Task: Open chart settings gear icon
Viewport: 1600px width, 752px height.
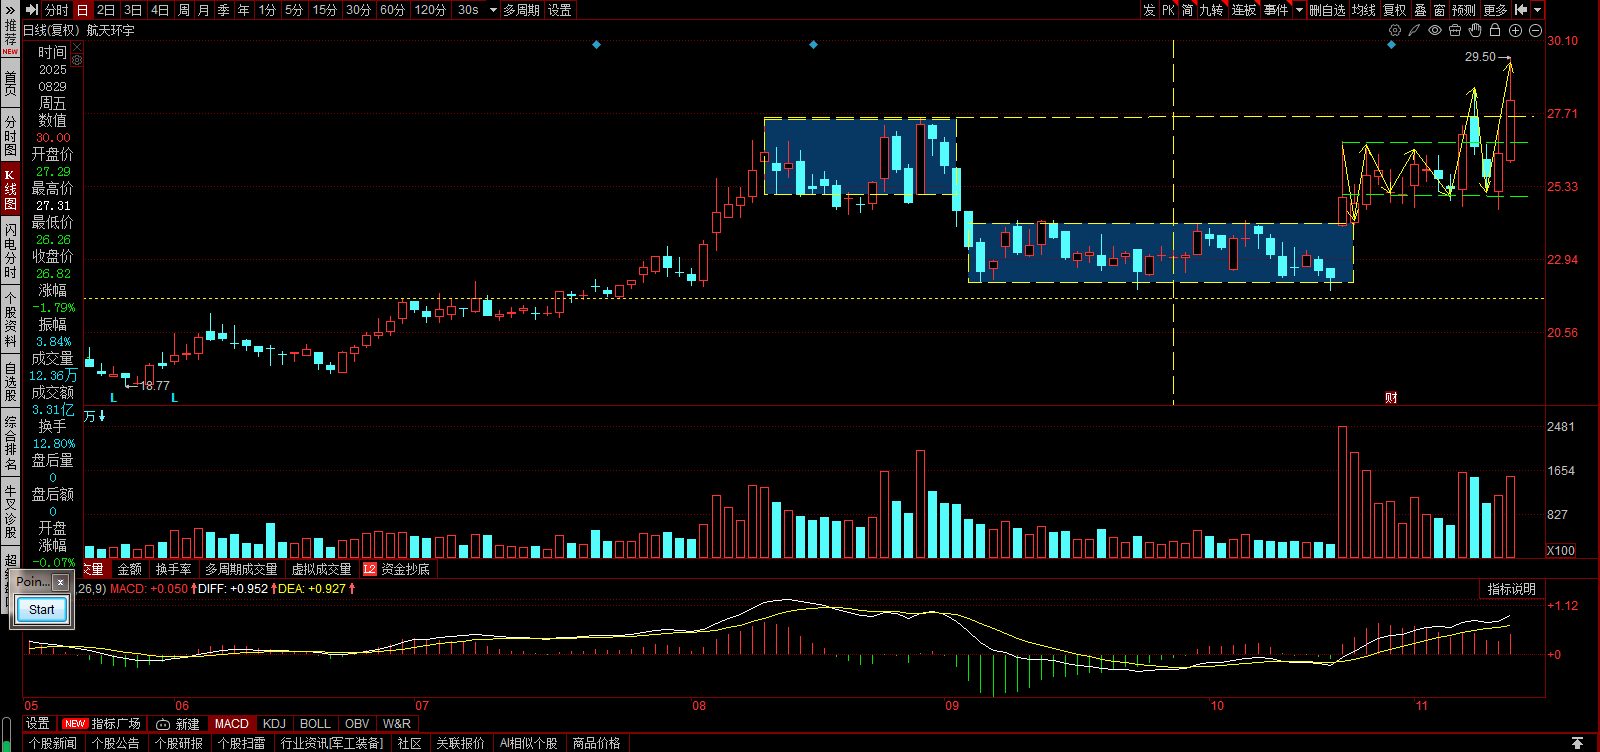Action: (x=1395, y=30)
